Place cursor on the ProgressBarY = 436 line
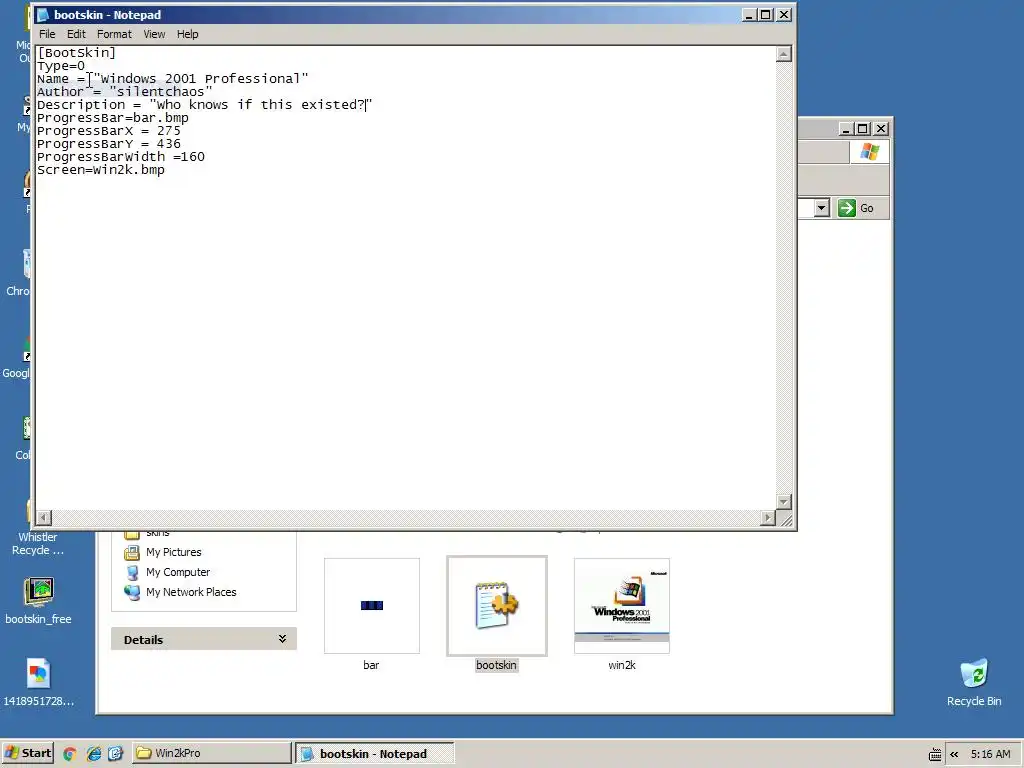The height and width of the screenshot is (768, 1024). point(108,144)
